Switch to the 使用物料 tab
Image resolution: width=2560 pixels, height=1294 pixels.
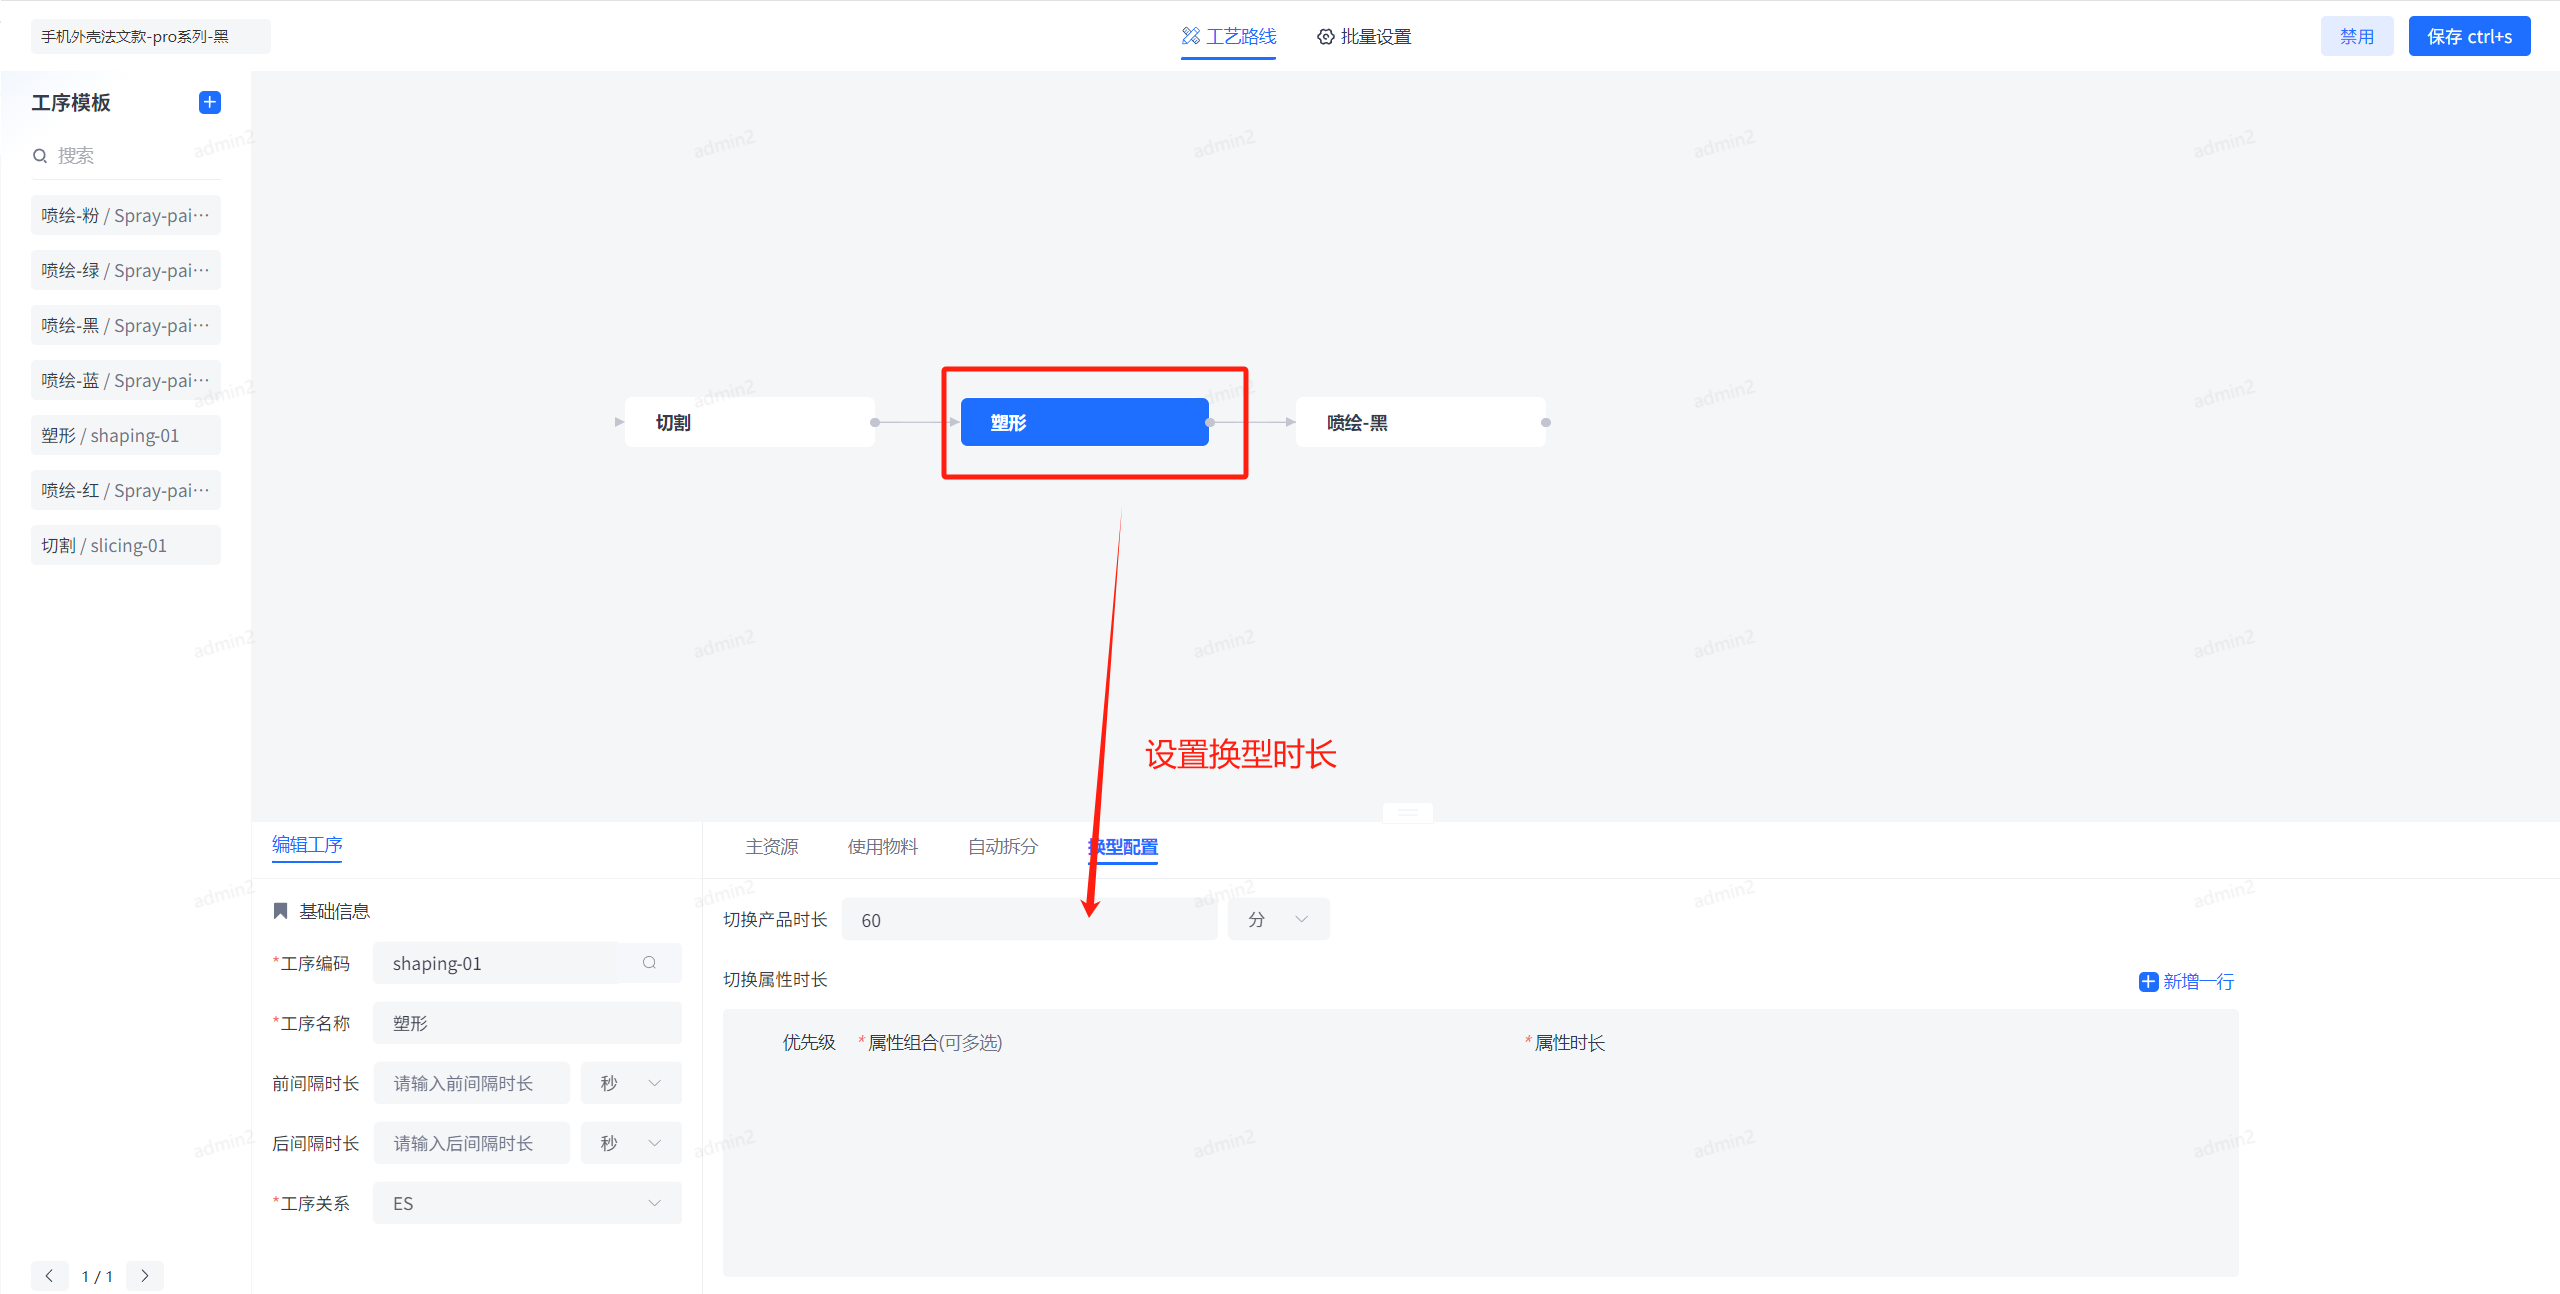883,847
